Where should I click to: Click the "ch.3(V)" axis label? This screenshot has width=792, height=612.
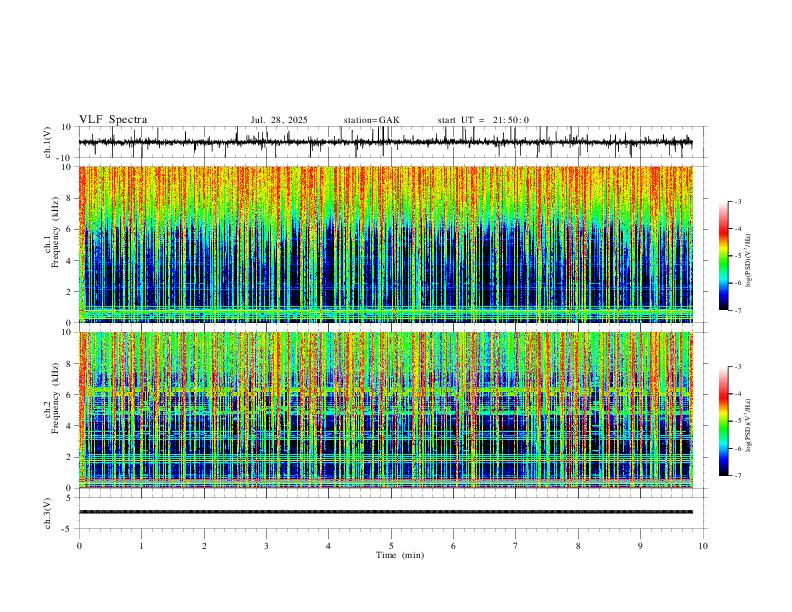point(48,513)
